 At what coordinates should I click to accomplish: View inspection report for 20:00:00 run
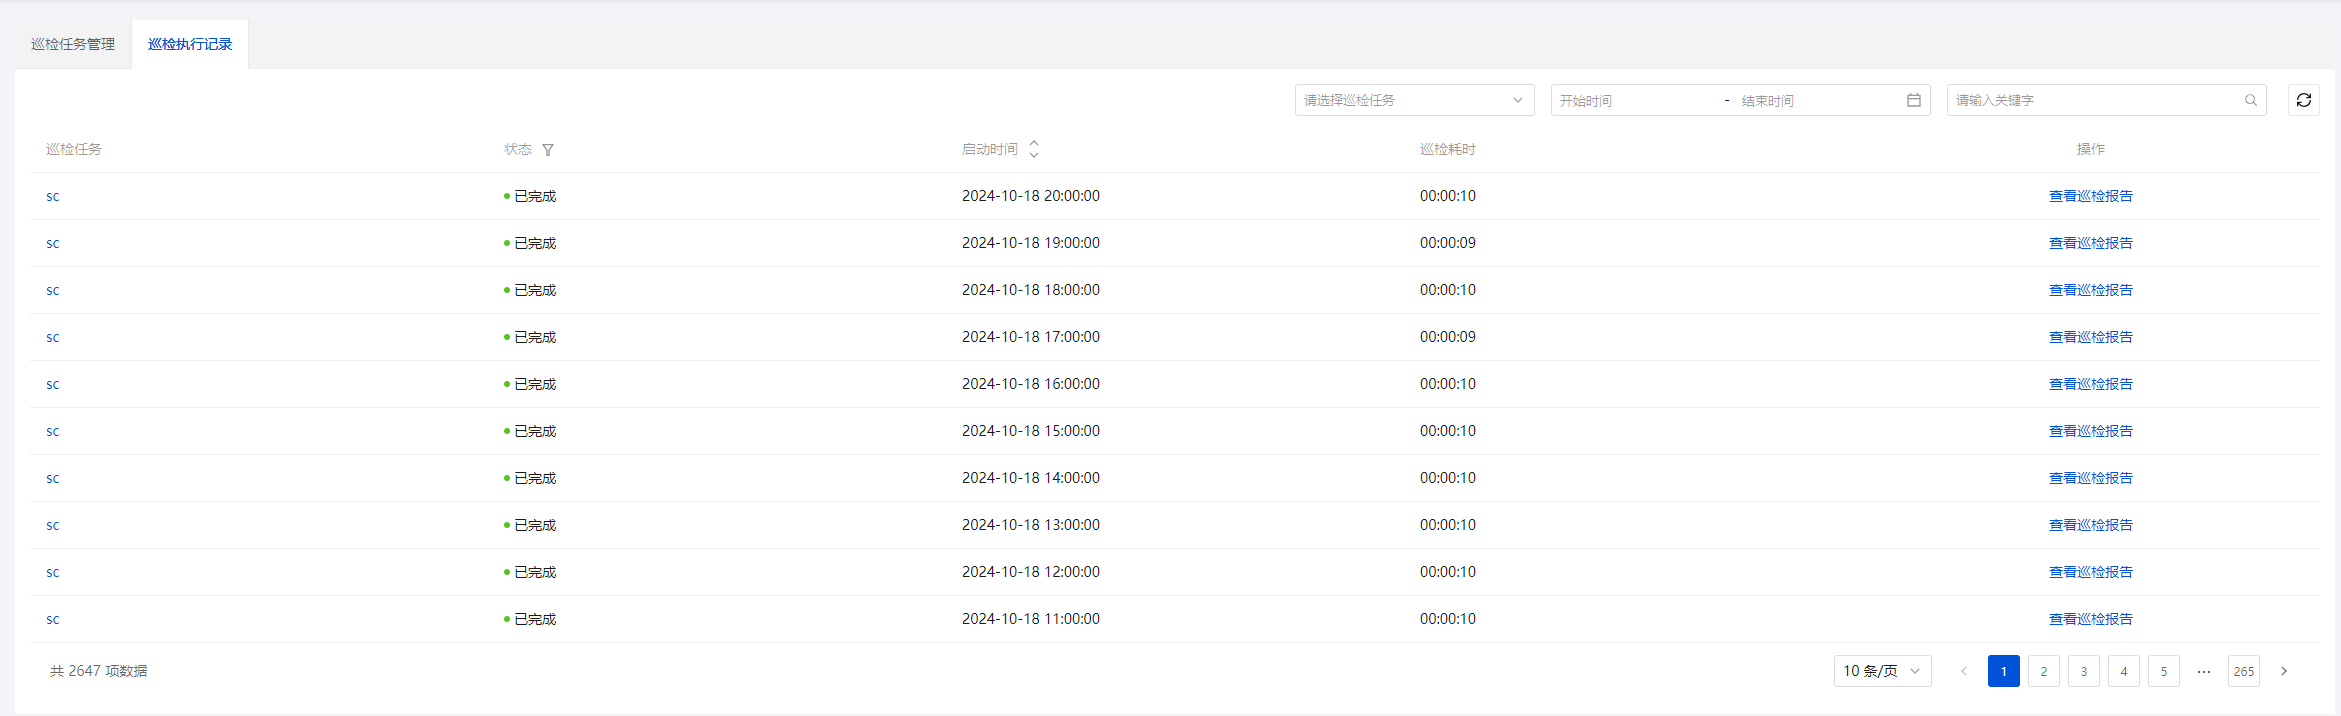coord(2090,196)
